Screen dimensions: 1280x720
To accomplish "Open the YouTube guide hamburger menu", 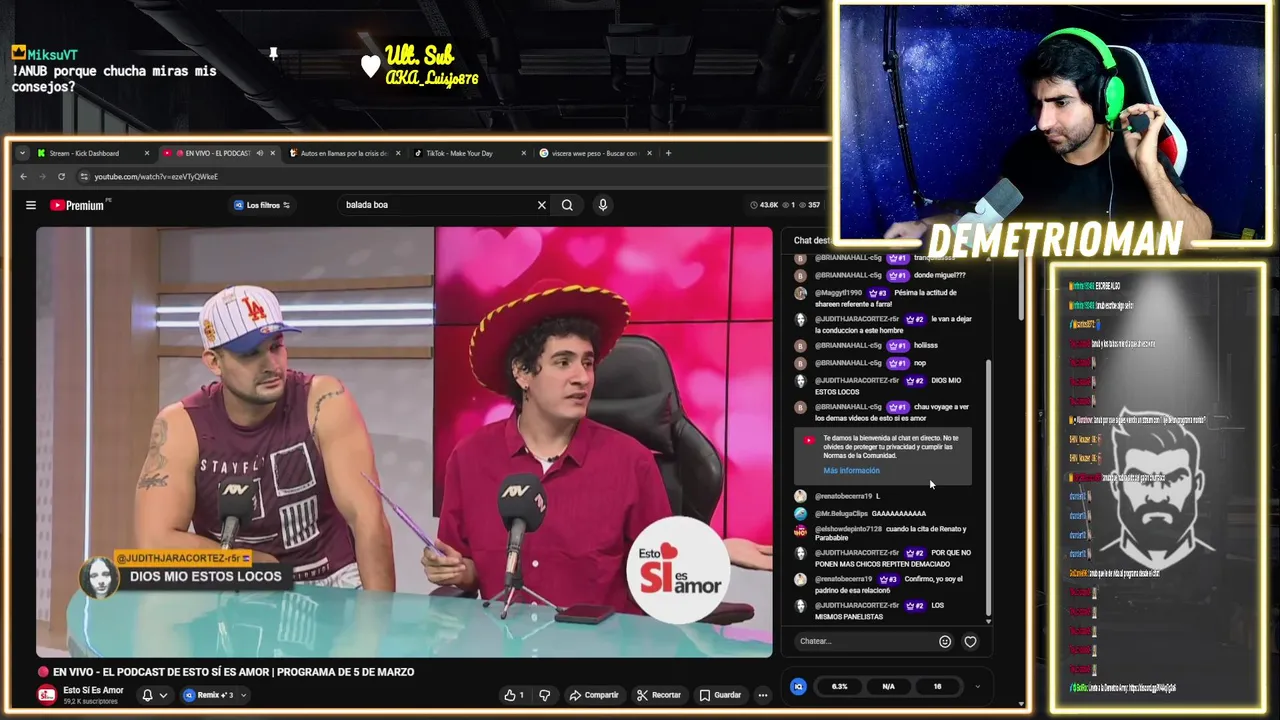I will [31, 205].
